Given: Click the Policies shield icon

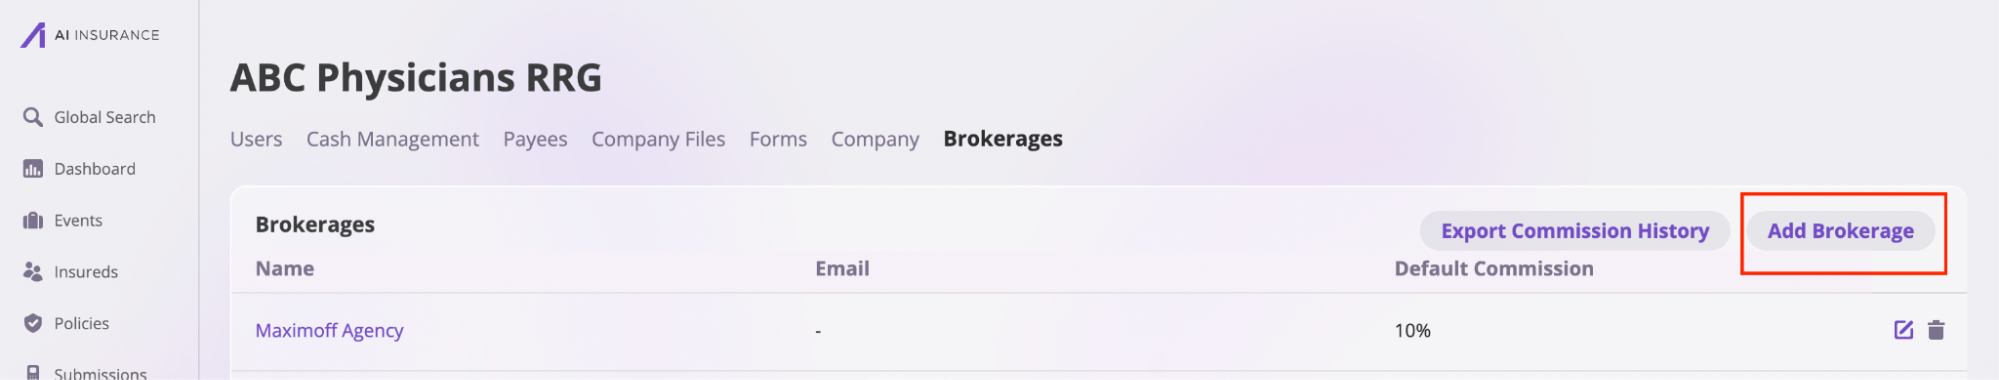Looking at the screenshot, I should 33,323.
